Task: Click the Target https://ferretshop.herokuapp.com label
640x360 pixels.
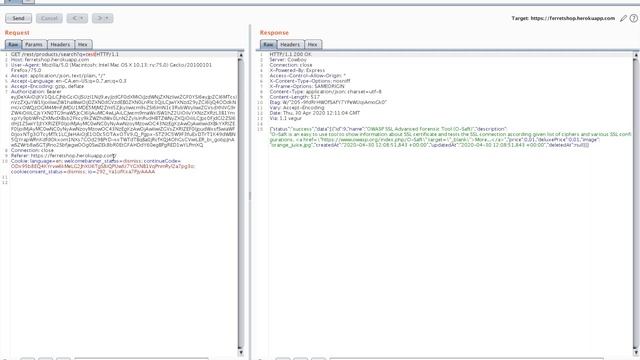Action: pos(563,18)
